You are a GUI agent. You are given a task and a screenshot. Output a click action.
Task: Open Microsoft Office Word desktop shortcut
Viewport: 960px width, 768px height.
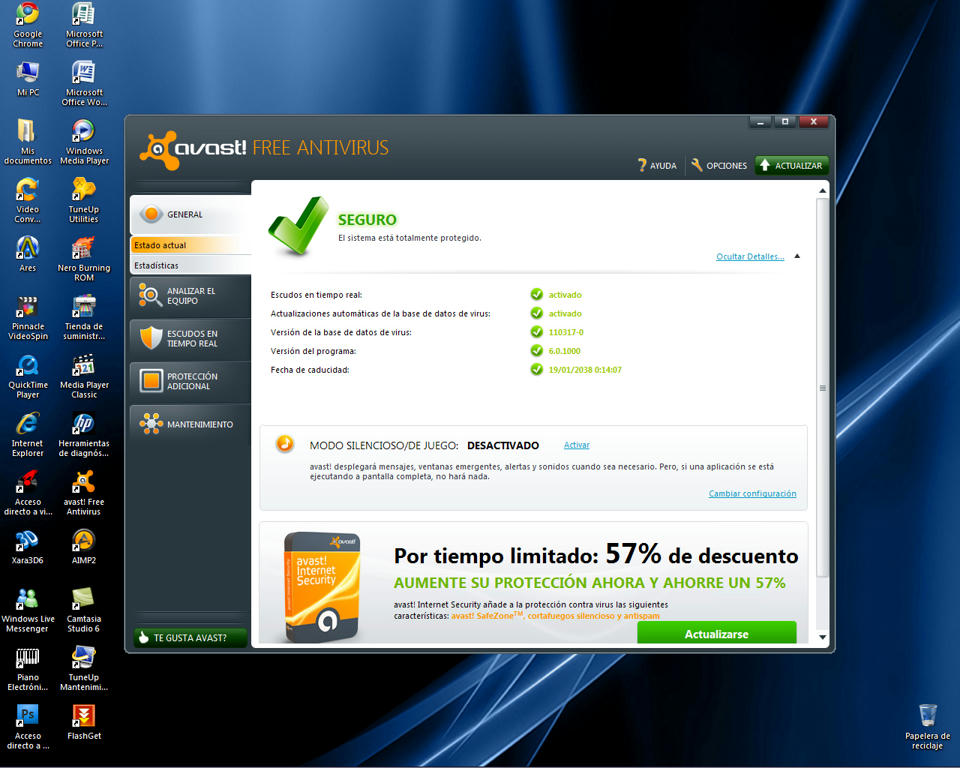click(84, 83)
